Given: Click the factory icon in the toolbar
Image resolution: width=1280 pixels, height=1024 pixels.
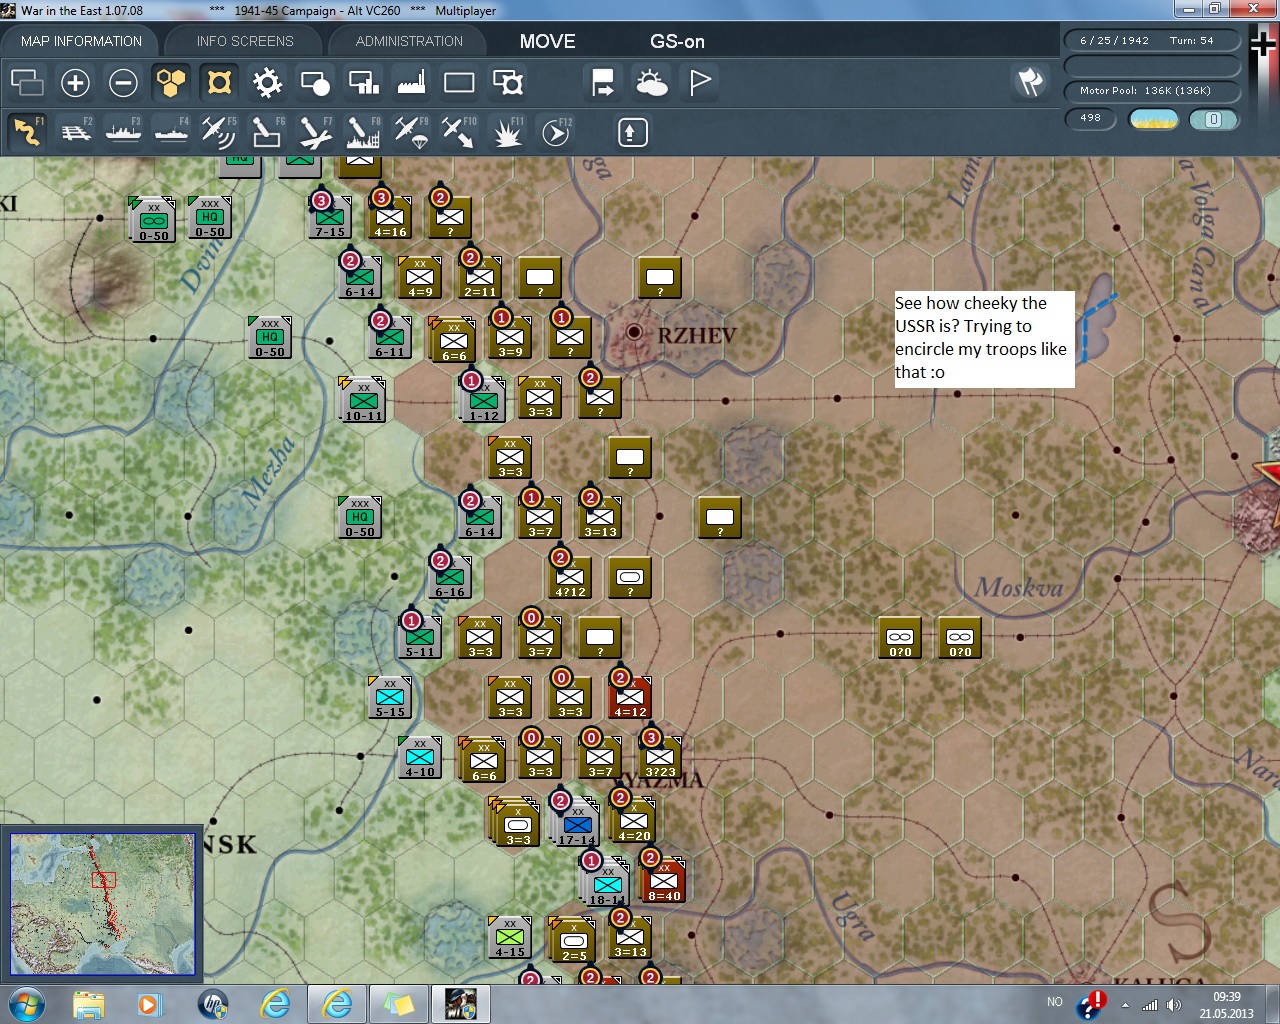Looking at the screenshot, I should coord(411,82).
